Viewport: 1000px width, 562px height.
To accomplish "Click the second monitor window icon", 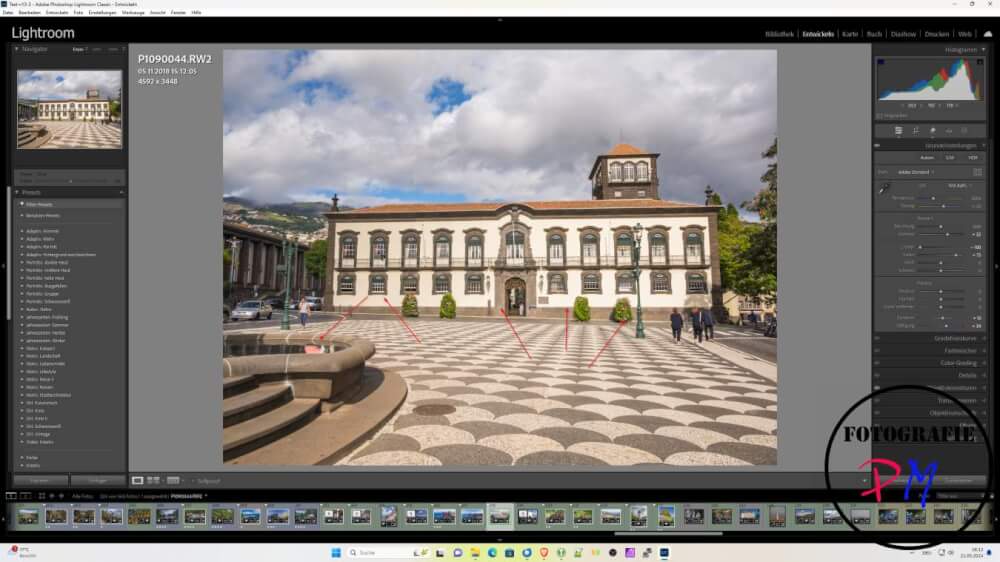I will tap(26, 496).
